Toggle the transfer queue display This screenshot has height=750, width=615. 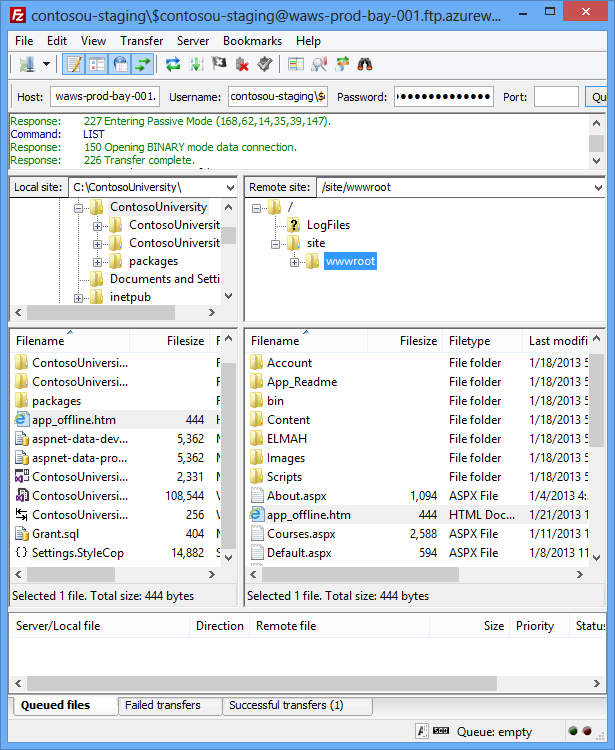pyautogui.click(x=143, y=64)
